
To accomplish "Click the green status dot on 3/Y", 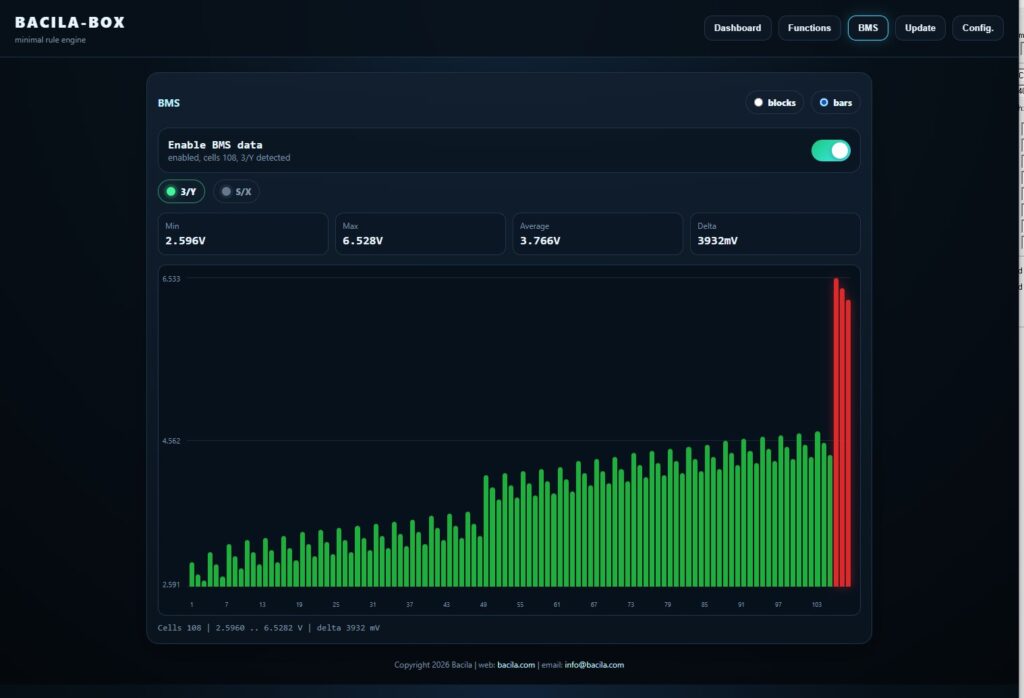I will point(171,191).
